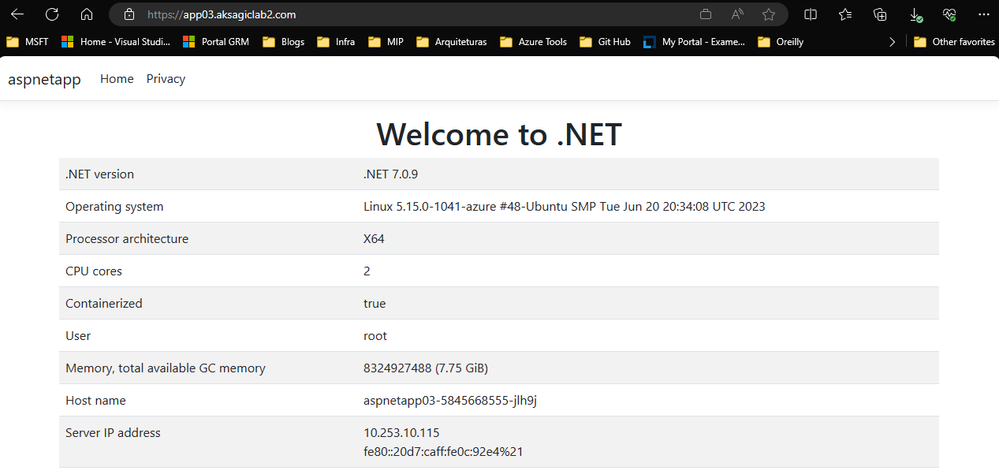
Task: Click the Host name label
Action: pyautogui.click(x=96, y=401)
